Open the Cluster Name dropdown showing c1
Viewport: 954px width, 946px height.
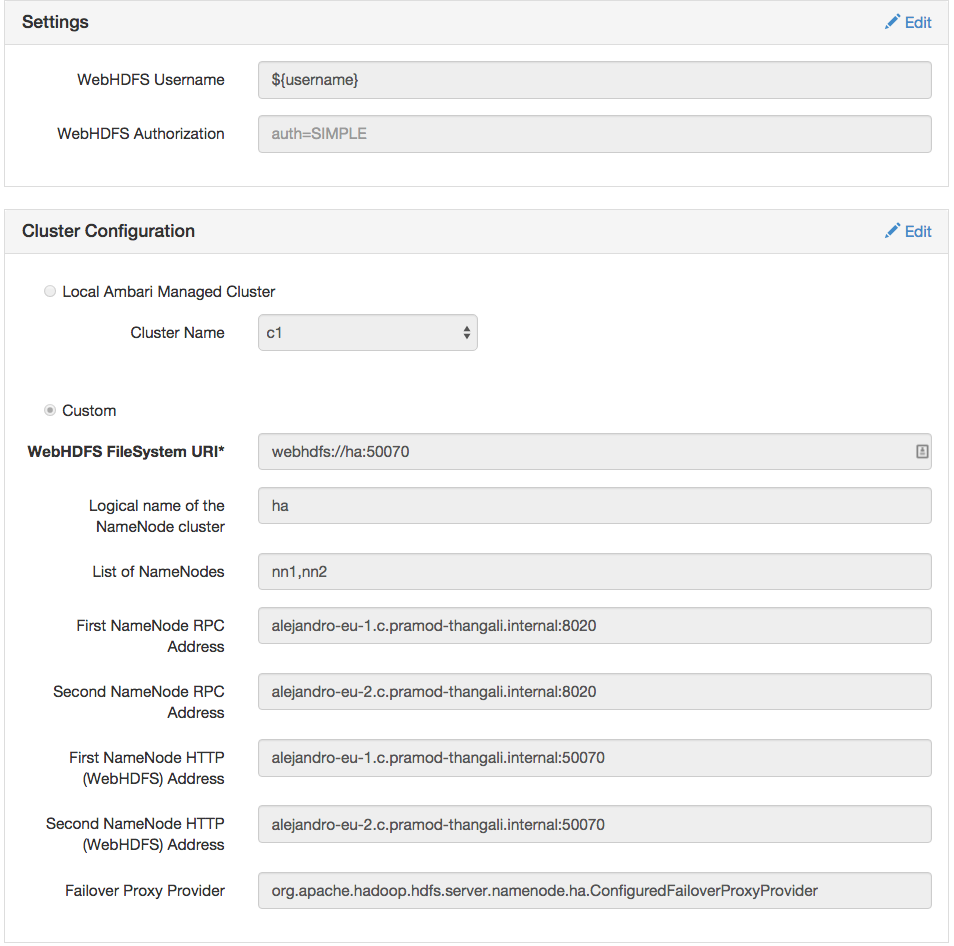367,332
